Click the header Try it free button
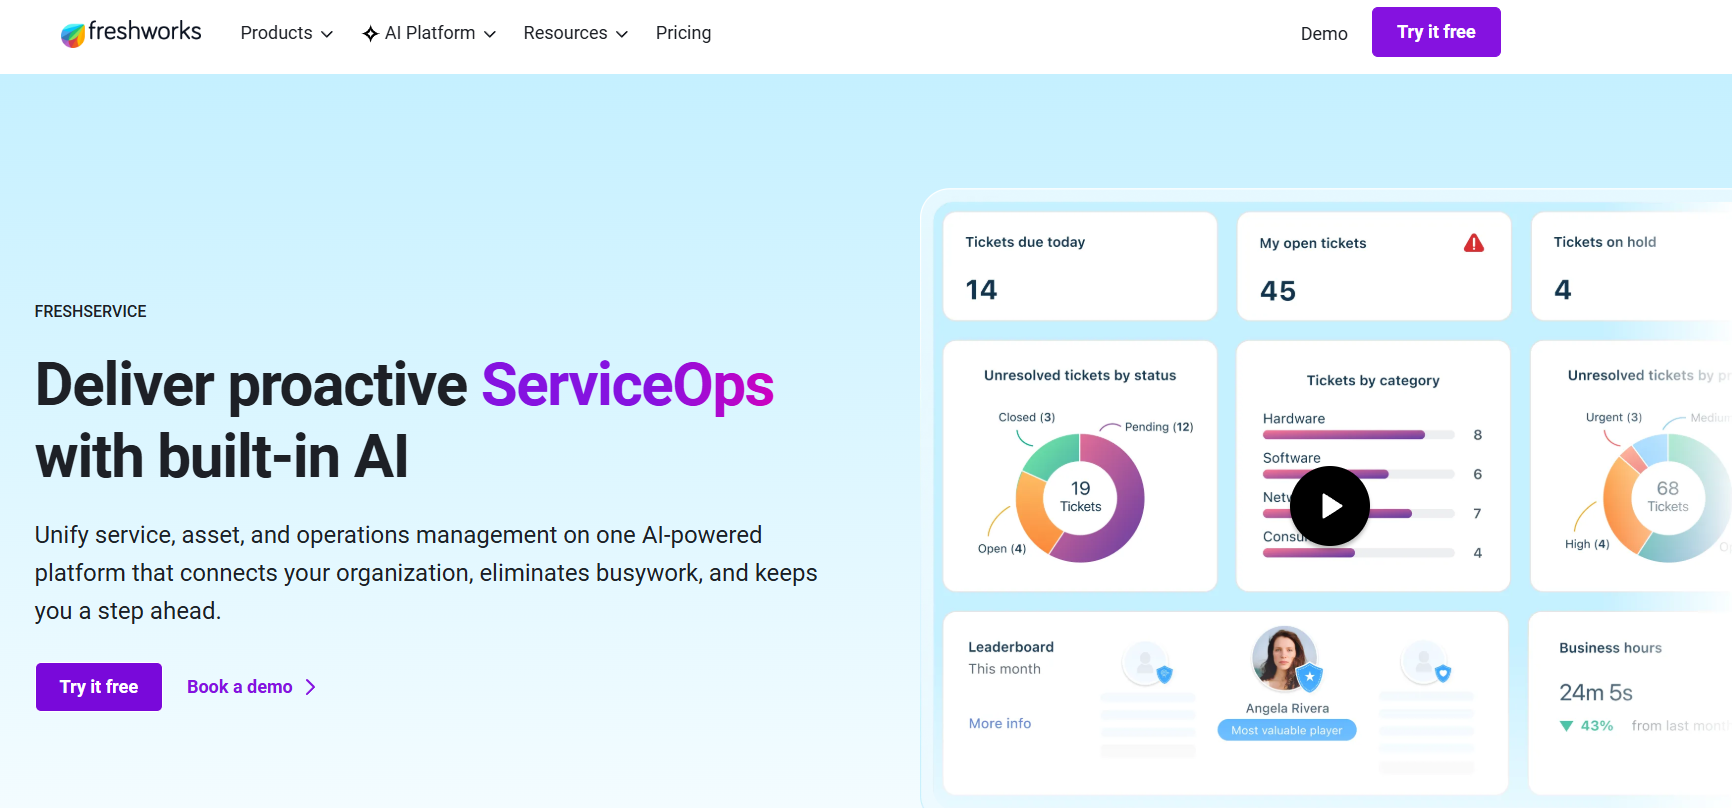Image resolution: width=1732 pixels, height=808 pixels. click(x=1436, y=32)
